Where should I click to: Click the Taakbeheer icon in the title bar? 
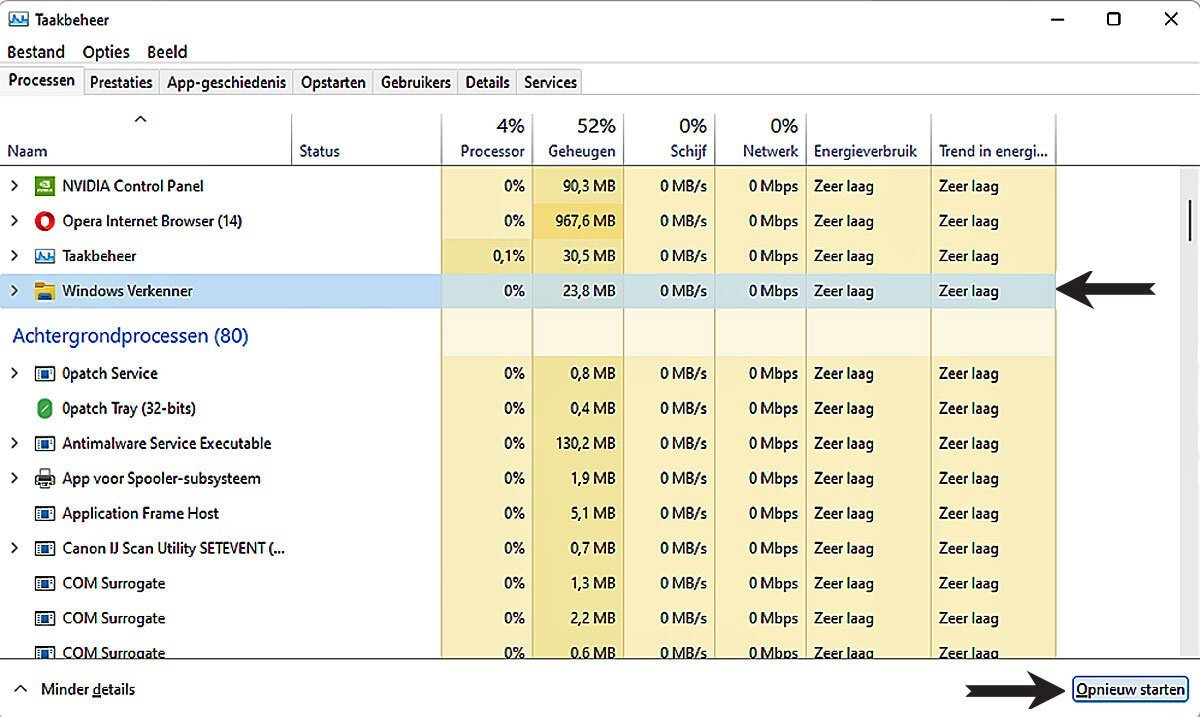18,20
